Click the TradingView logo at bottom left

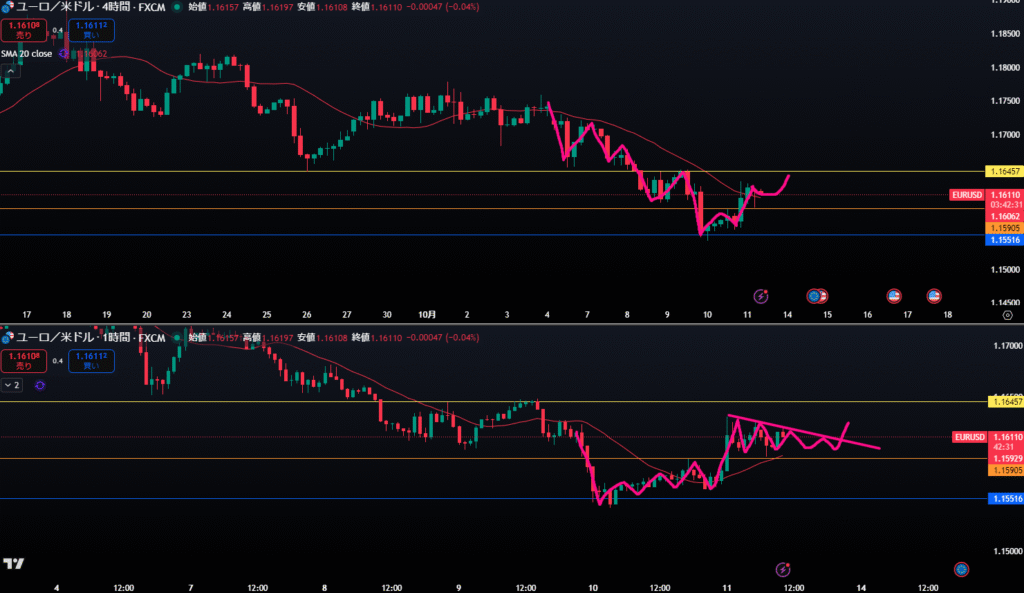[x=13, y=564]
